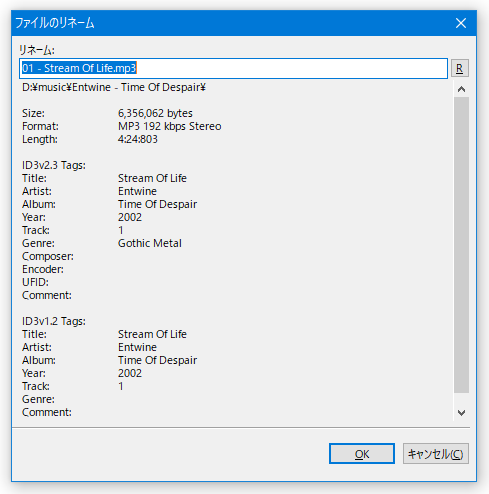Click the Composer: label
Image resolution: width=489 pixels, height=494 pixels.
point(48,256)
